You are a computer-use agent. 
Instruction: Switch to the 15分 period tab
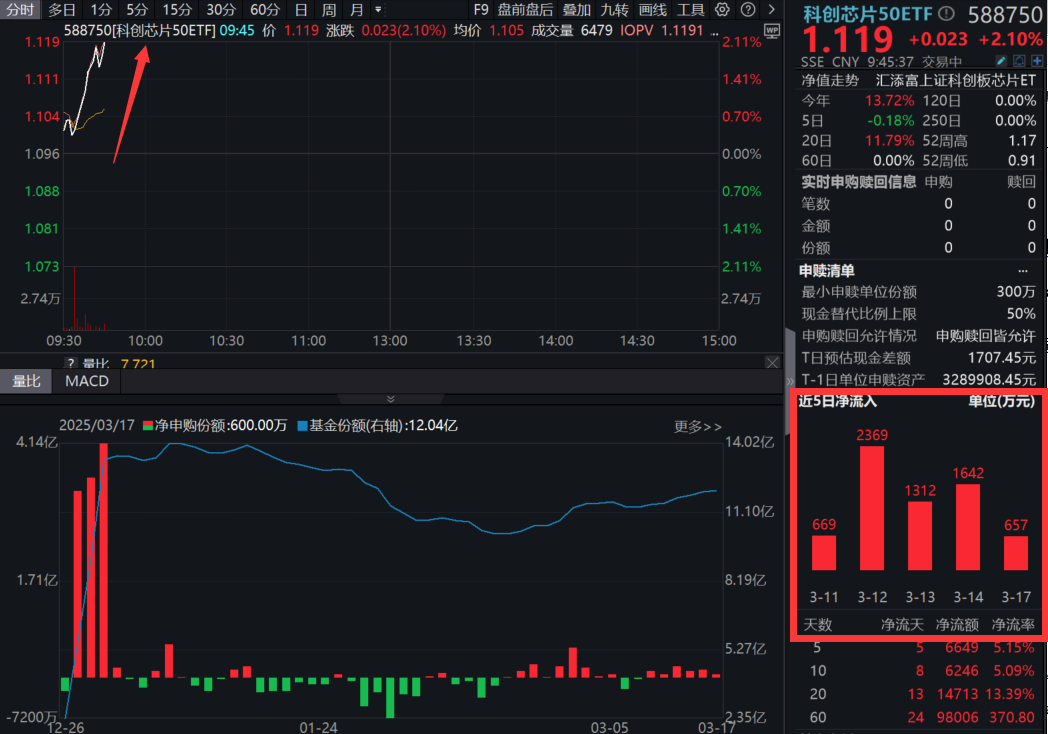[x=176, y=9]
